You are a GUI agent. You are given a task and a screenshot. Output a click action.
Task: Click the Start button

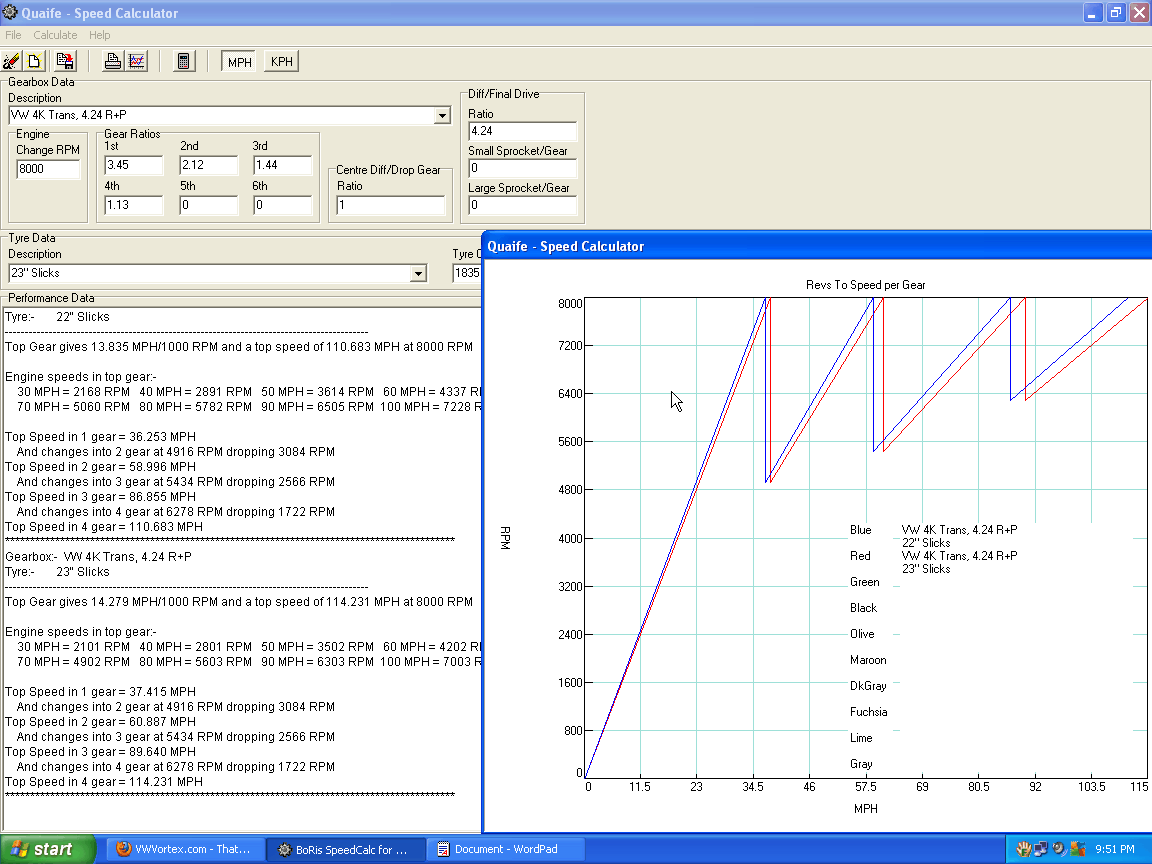point(48,849)
